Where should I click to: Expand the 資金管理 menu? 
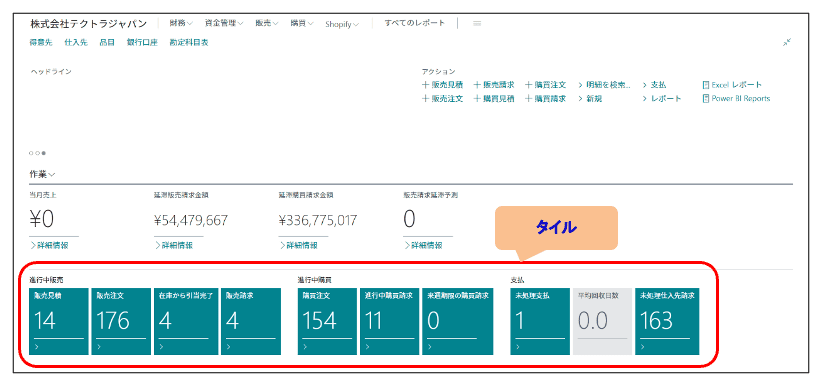[224, 24]
